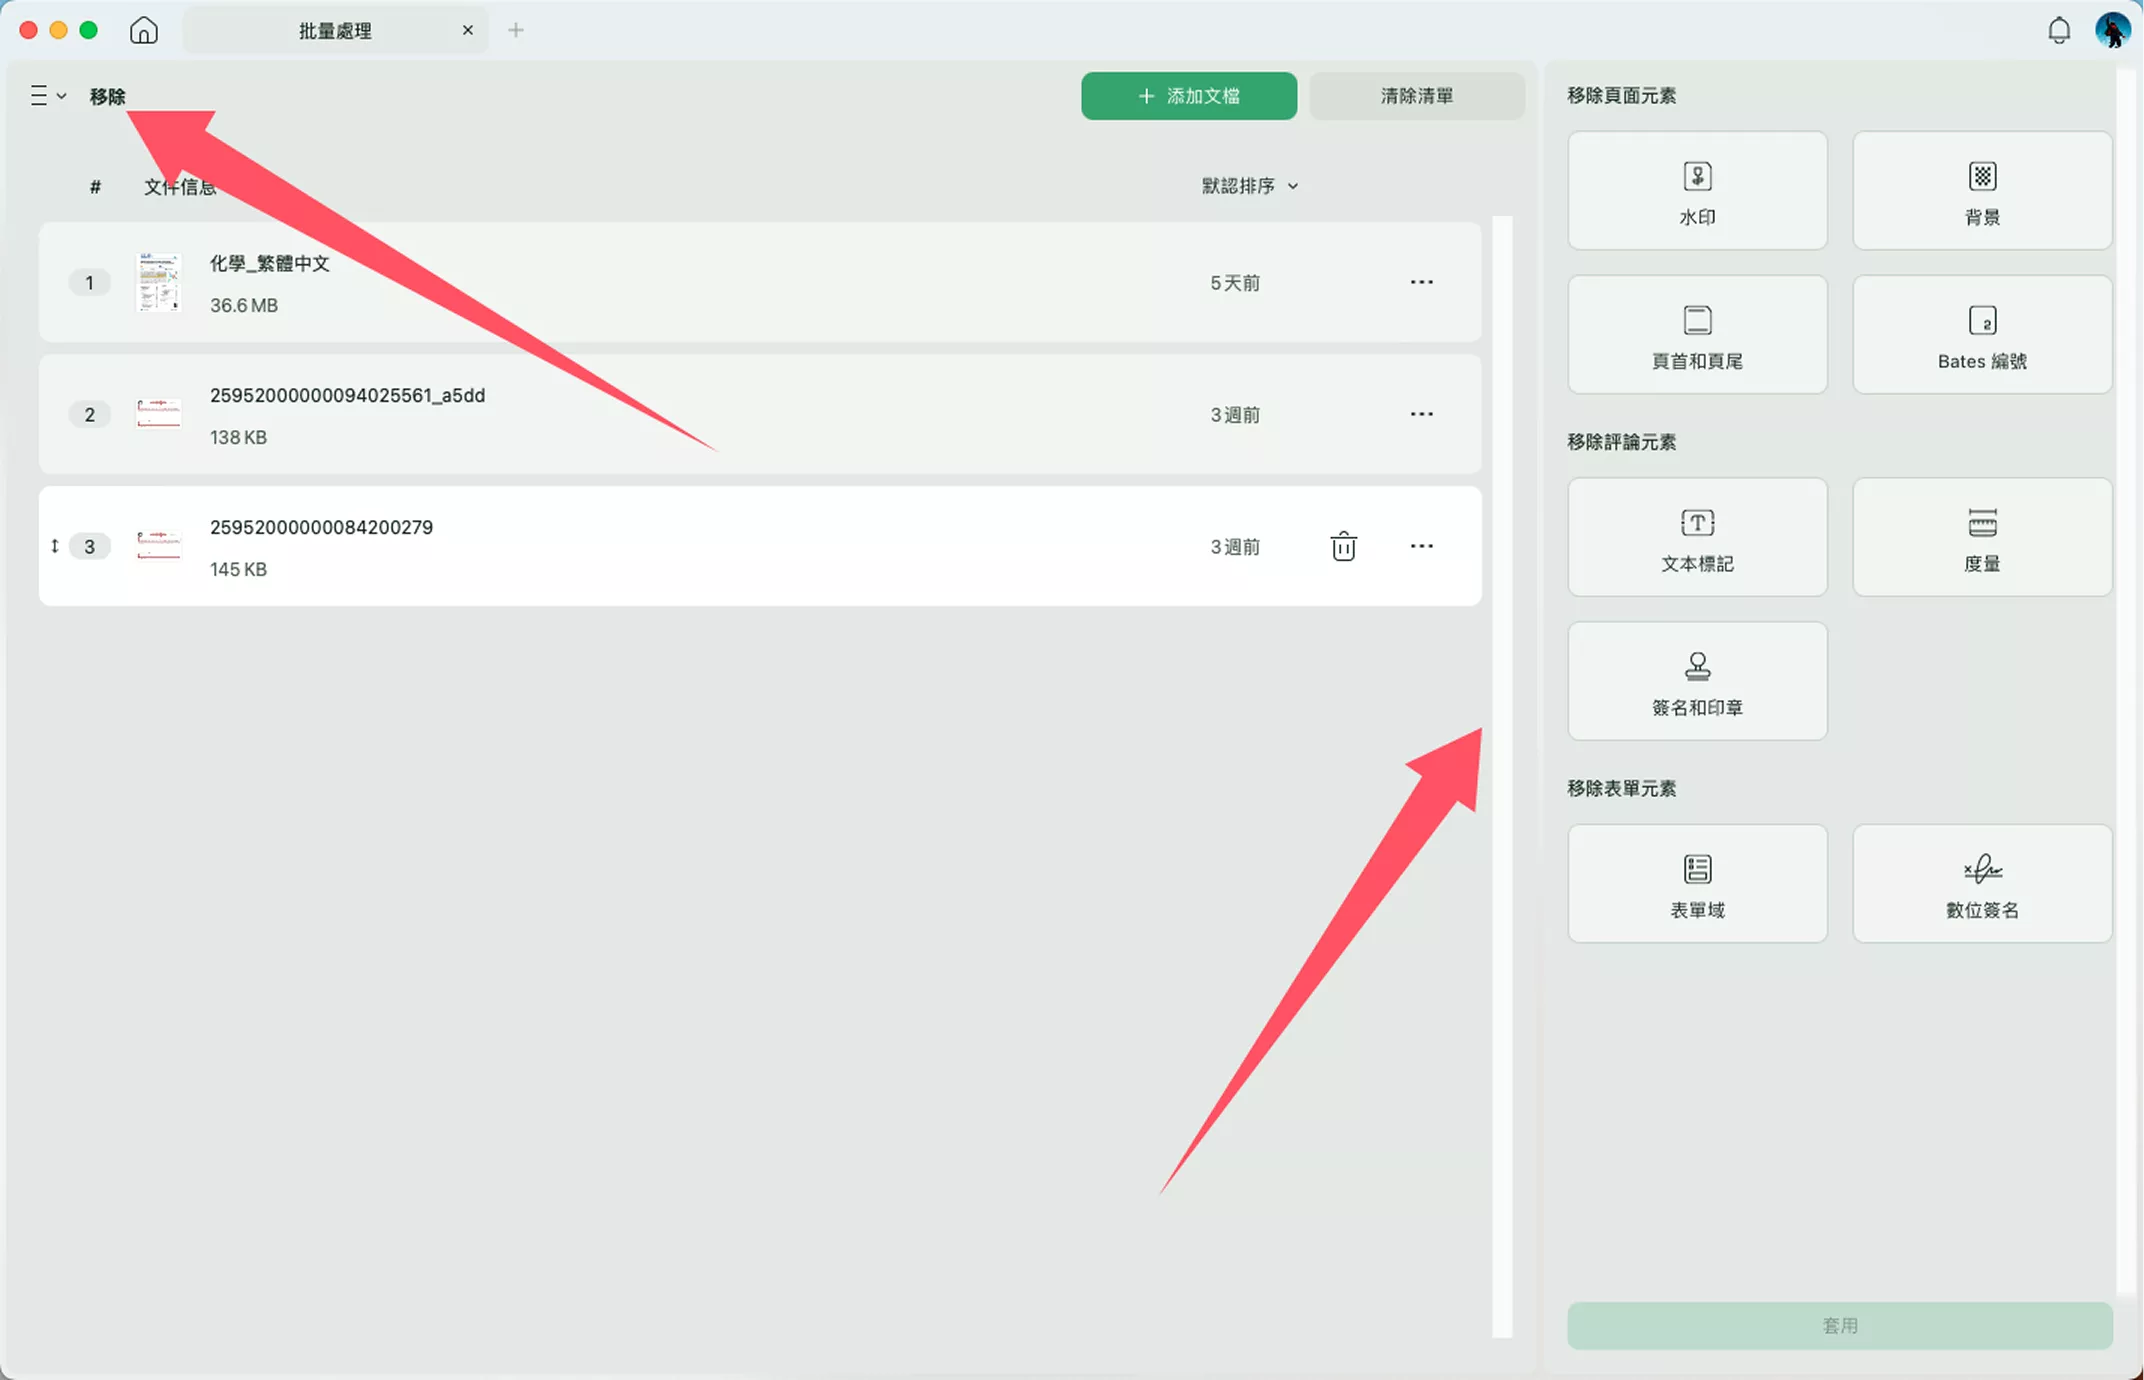Image resolution: width=2144 pixels, height=1380 pixels.
Task: Click thumbnail of 25952000000084200279
Action: (158, 545)
